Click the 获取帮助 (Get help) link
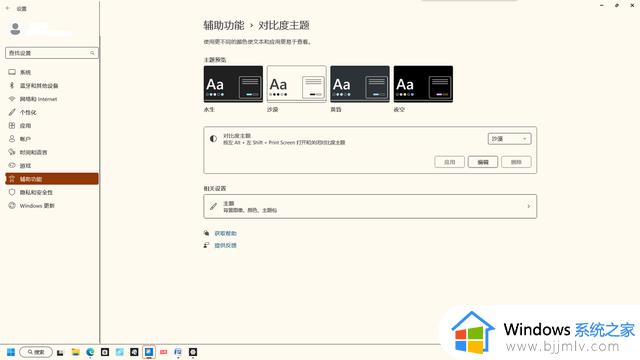The height and width of the screenshot is (360, 640). (226, 233)
